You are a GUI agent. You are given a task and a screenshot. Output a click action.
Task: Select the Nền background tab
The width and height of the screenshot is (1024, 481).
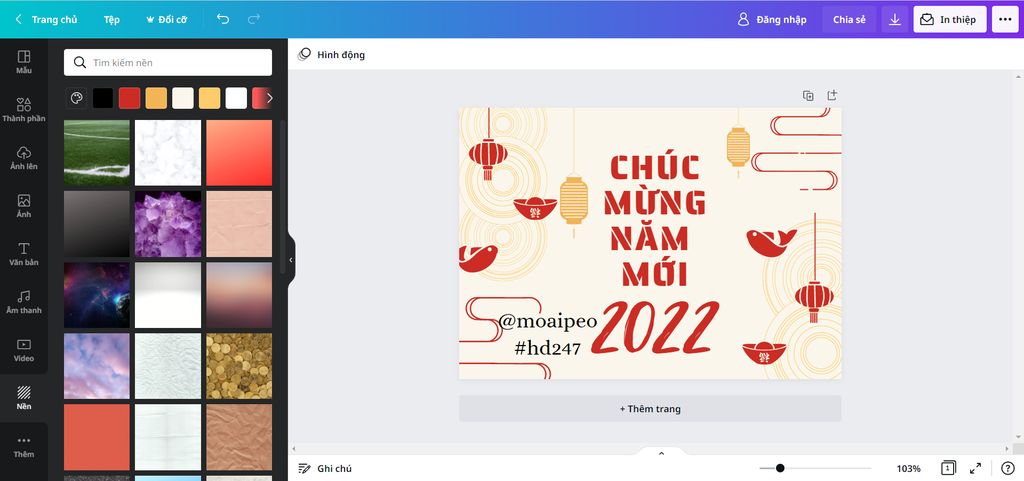[24, 397]
